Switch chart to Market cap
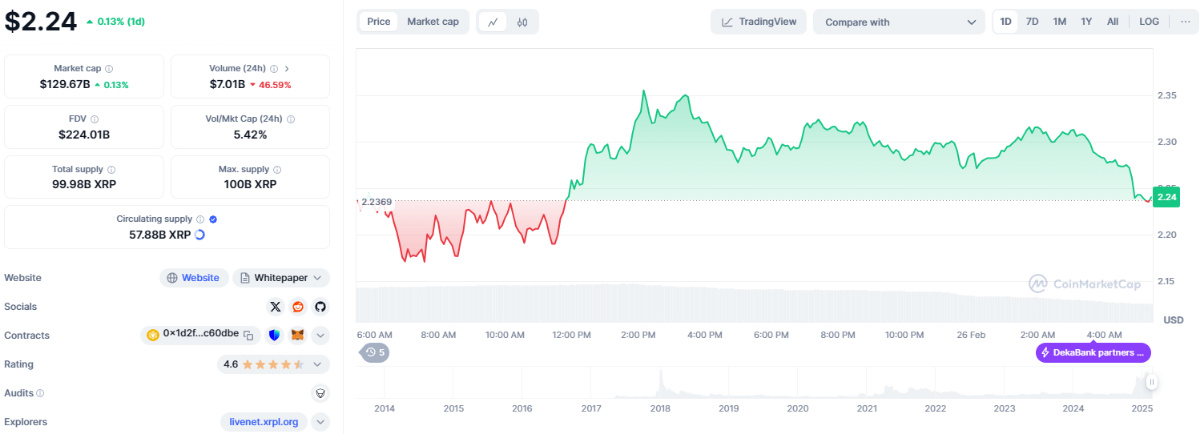 click(432, 21)
